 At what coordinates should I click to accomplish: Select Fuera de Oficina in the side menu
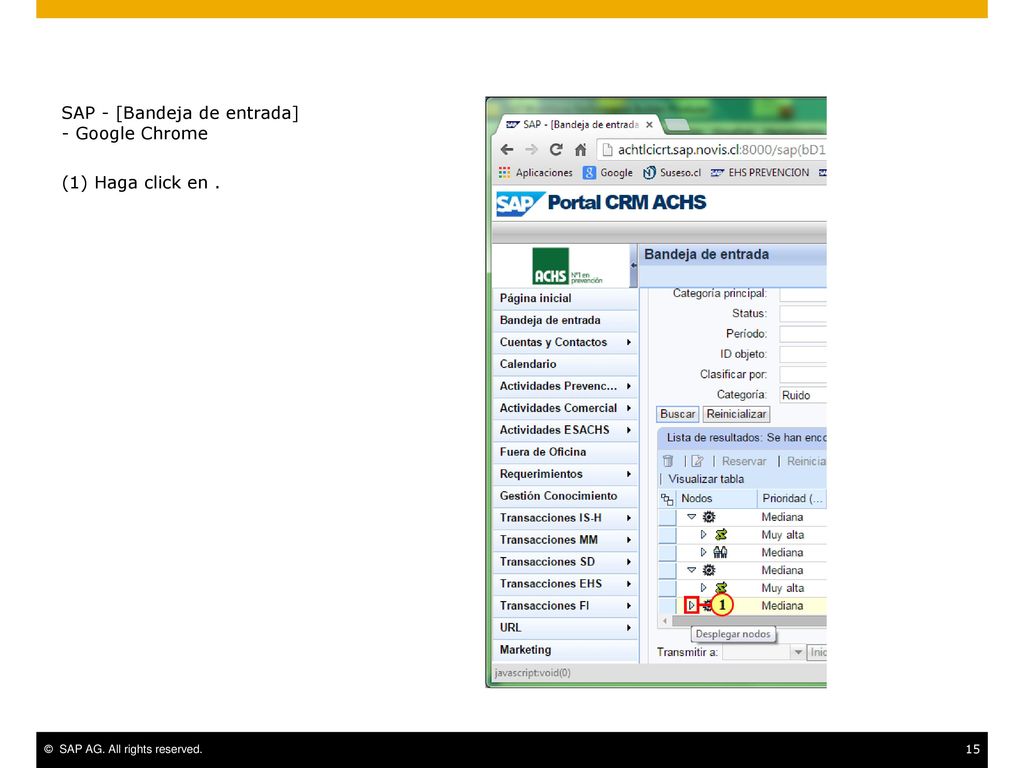pos(565,452)
